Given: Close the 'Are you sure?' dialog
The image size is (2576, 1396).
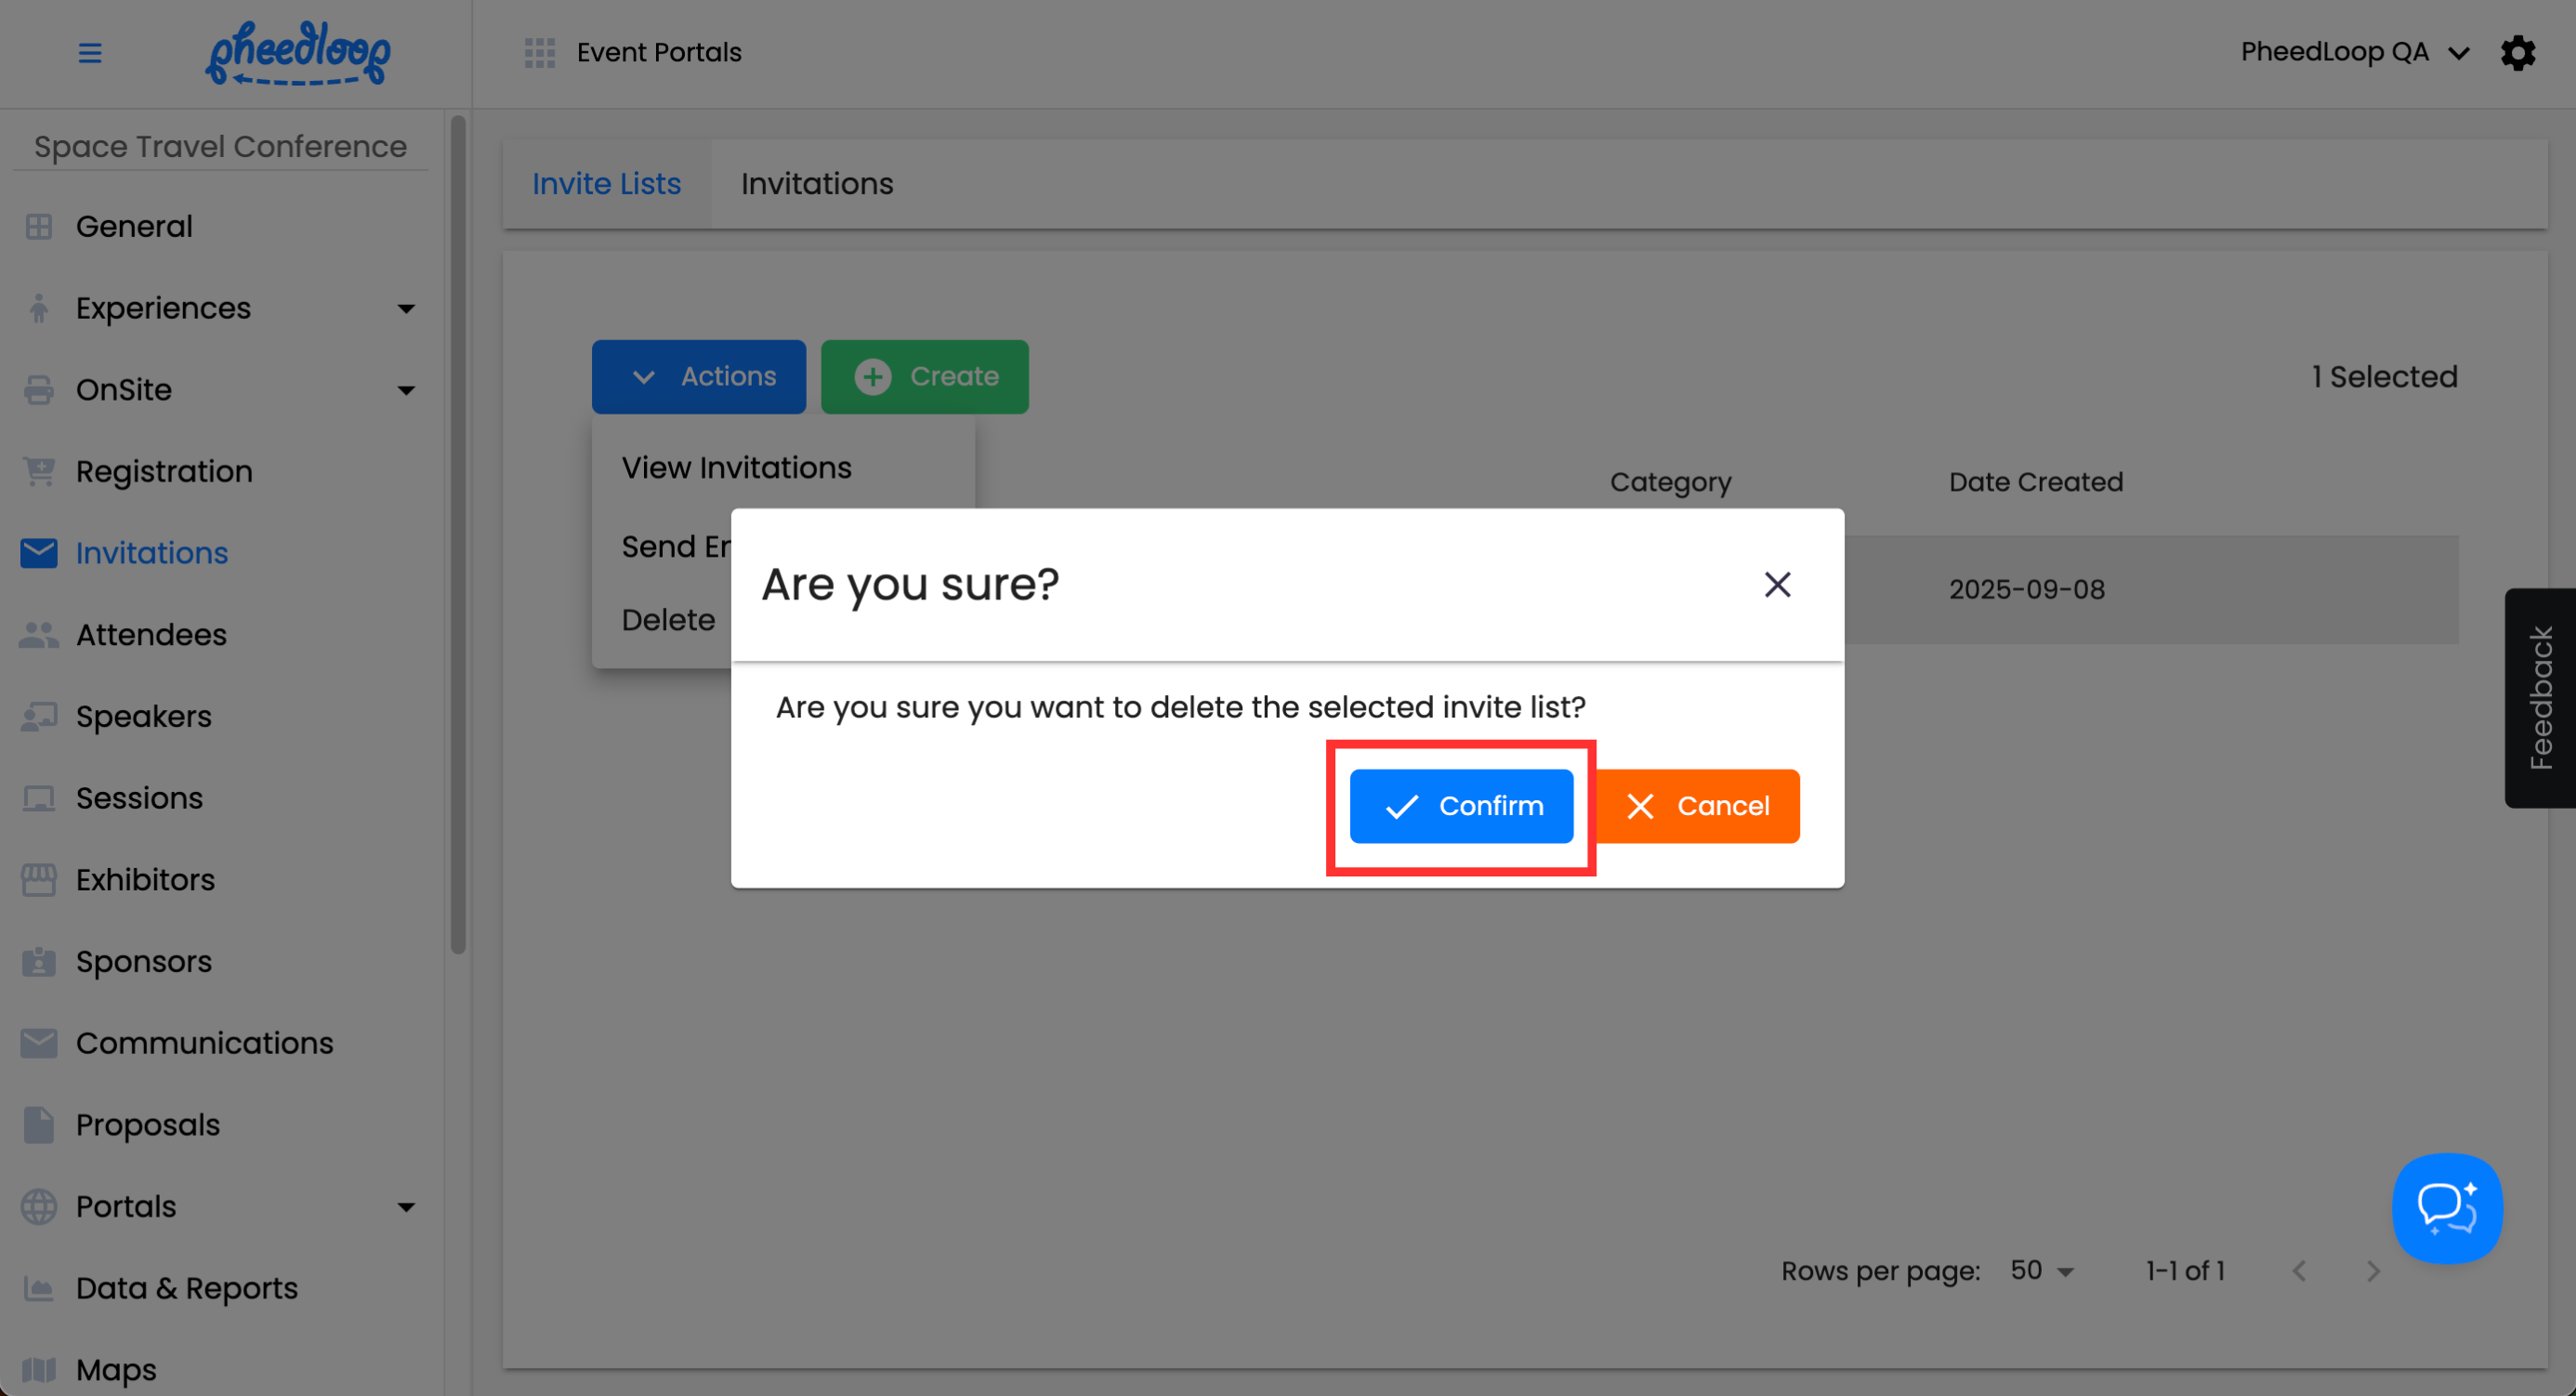Looking at the screenshot, I should click(x=1777, y=585).
